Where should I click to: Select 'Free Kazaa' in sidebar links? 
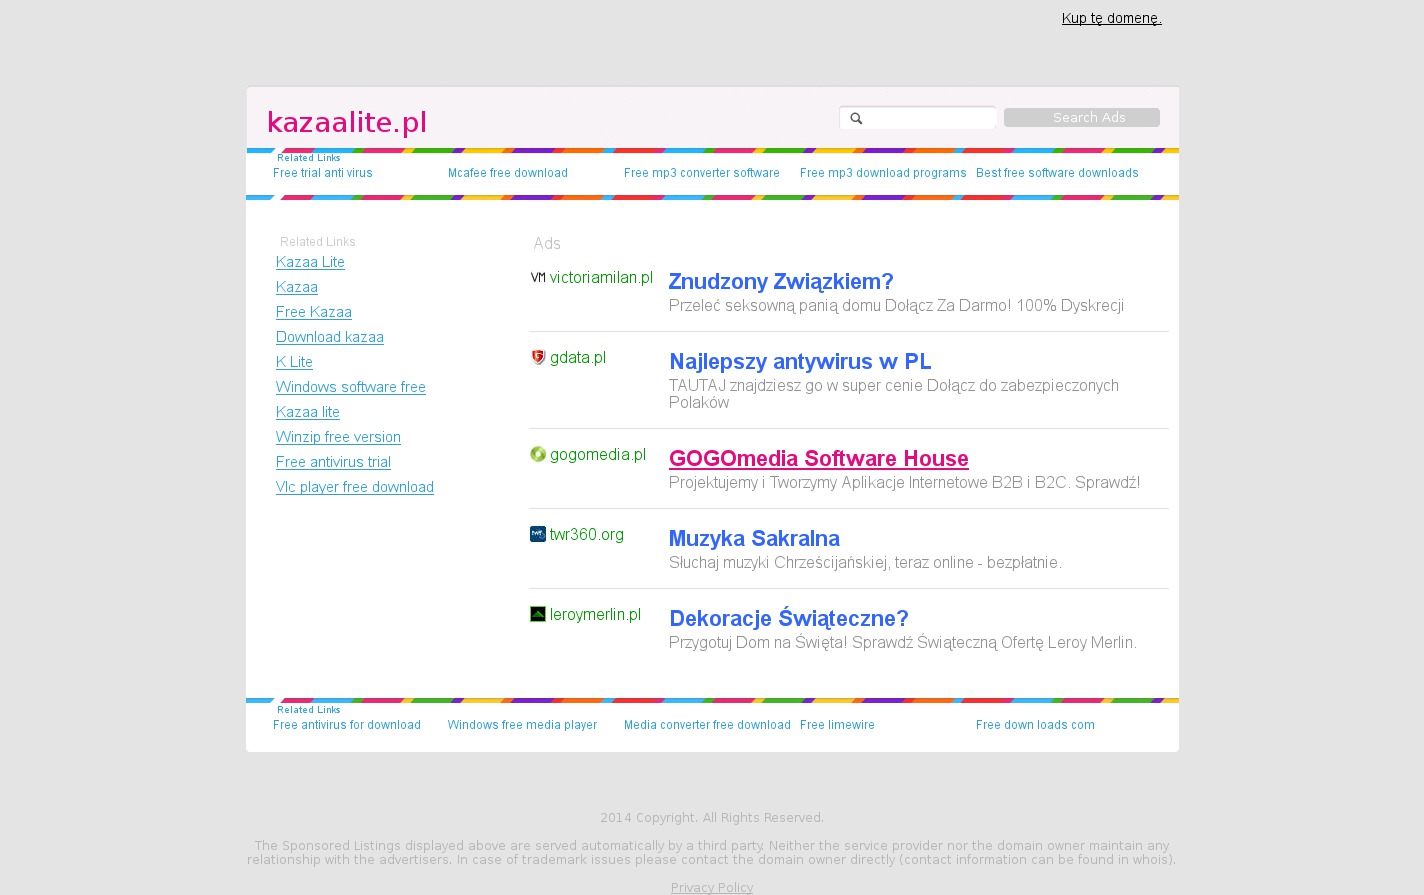click(313, 312)
